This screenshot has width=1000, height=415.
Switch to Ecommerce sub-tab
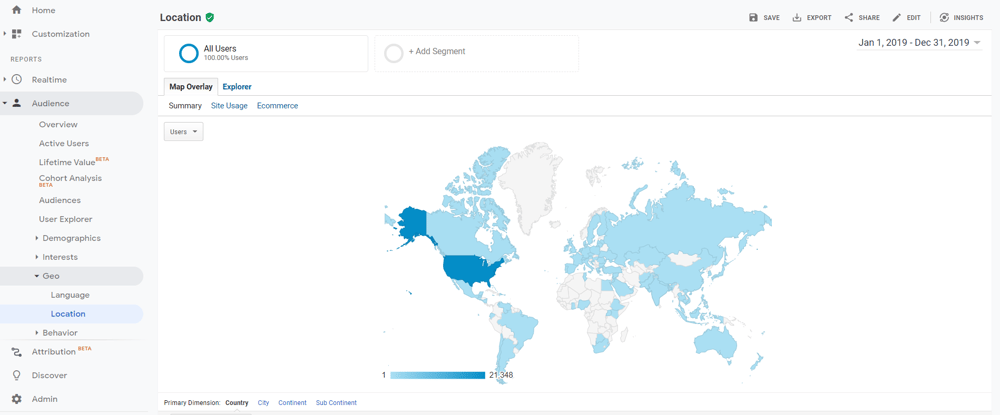point(277,106)
